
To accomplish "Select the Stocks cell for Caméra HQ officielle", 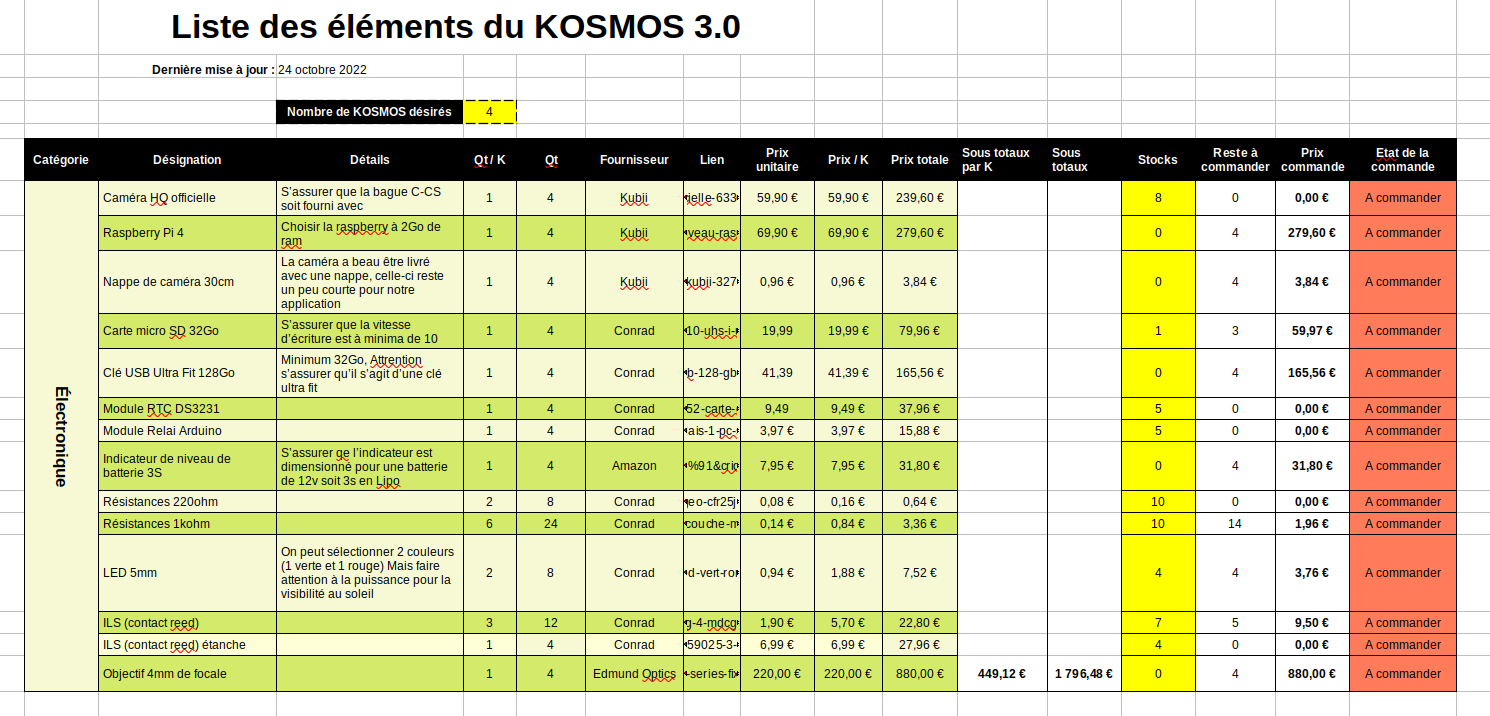I will pyautogui.click(x=1158, y=198).
